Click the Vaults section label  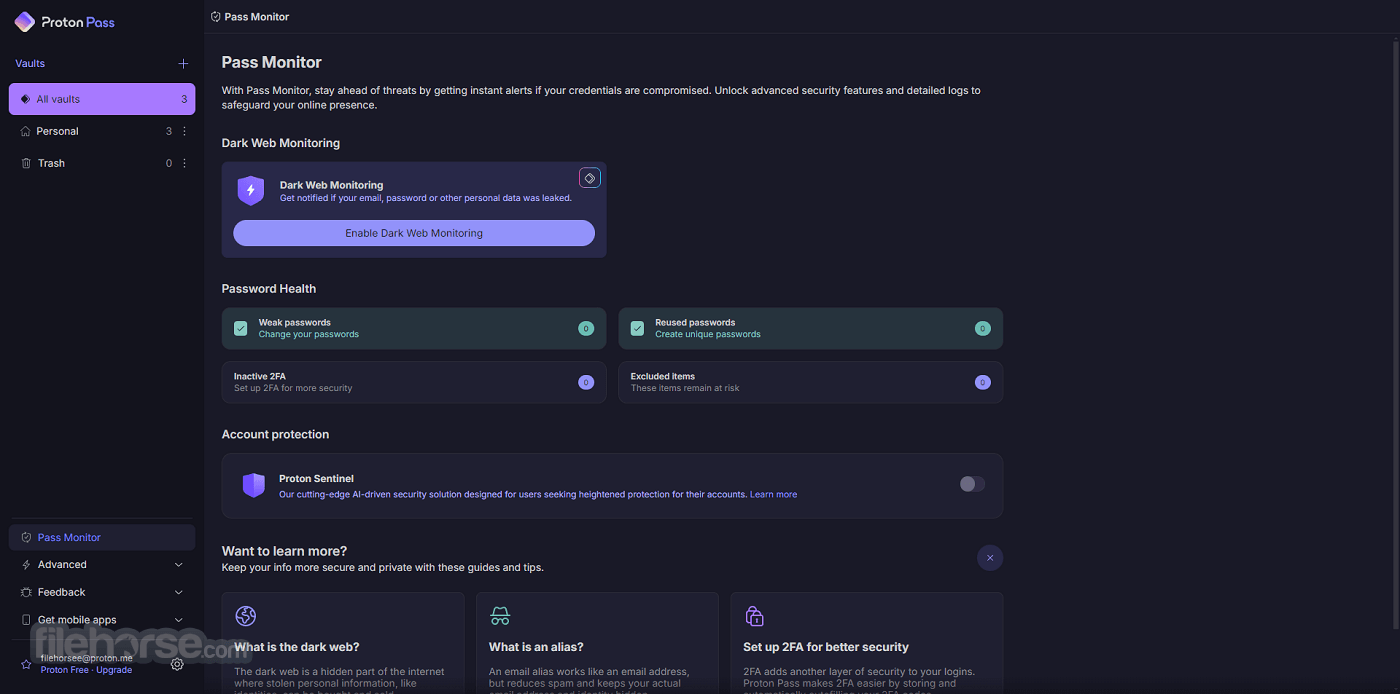(30, 64)
